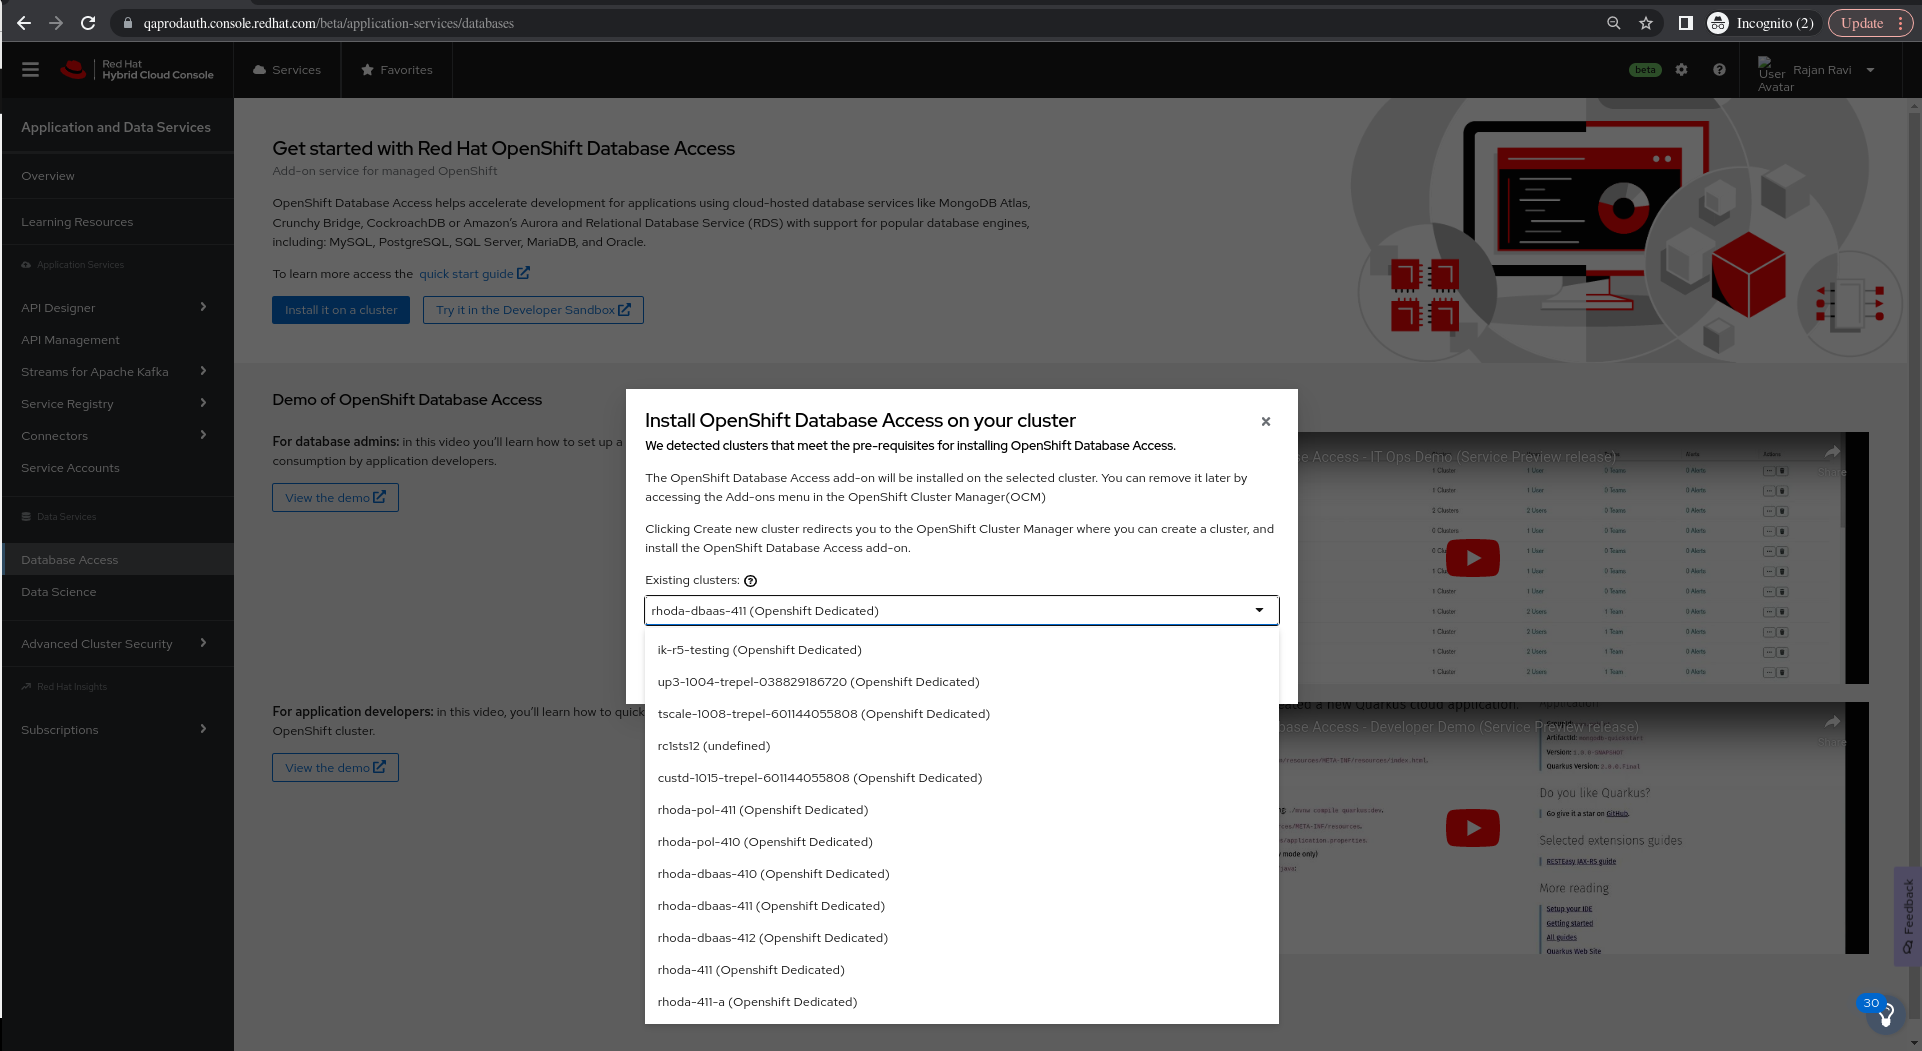Expand API Designer section

[118, 308]
